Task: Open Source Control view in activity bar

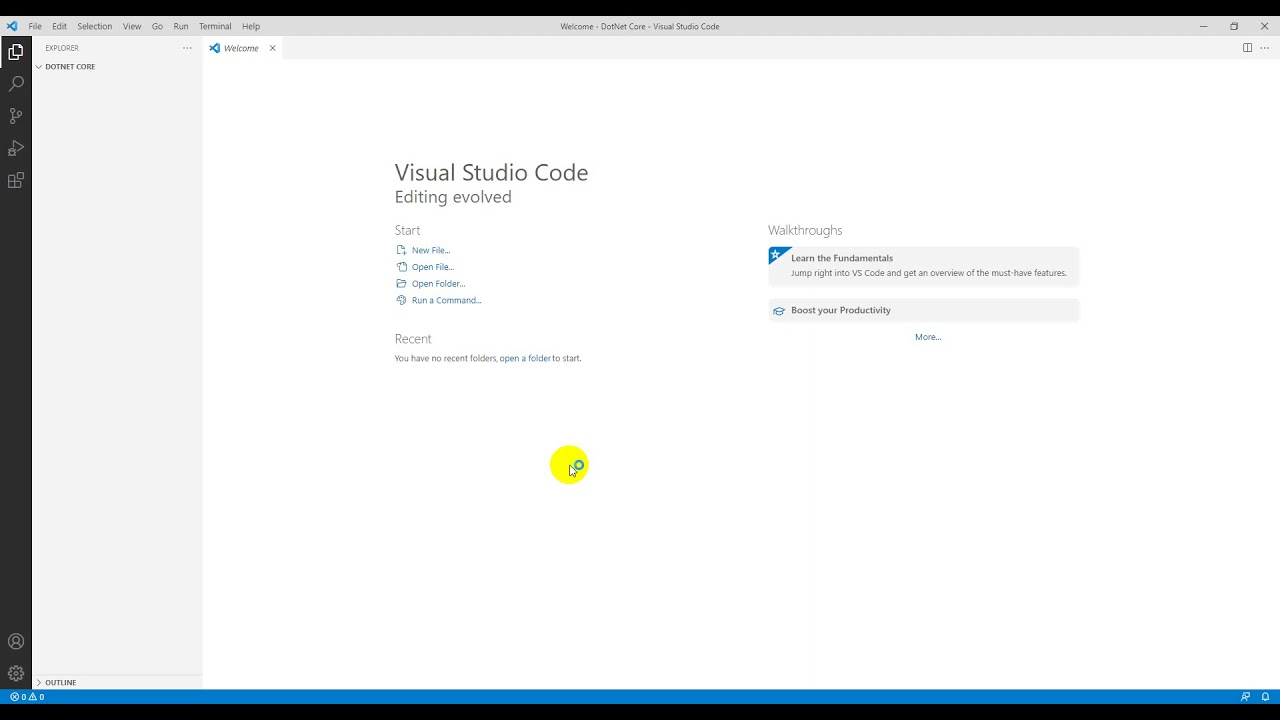Action: pos(16,116)
